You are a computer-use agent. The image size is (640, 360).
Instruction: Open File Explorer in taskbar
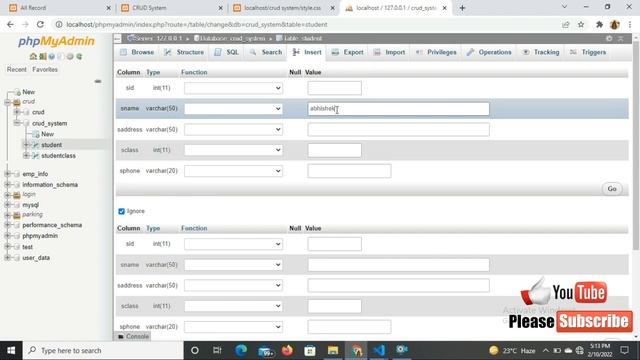pyautogui.click(x=333, y=350)
